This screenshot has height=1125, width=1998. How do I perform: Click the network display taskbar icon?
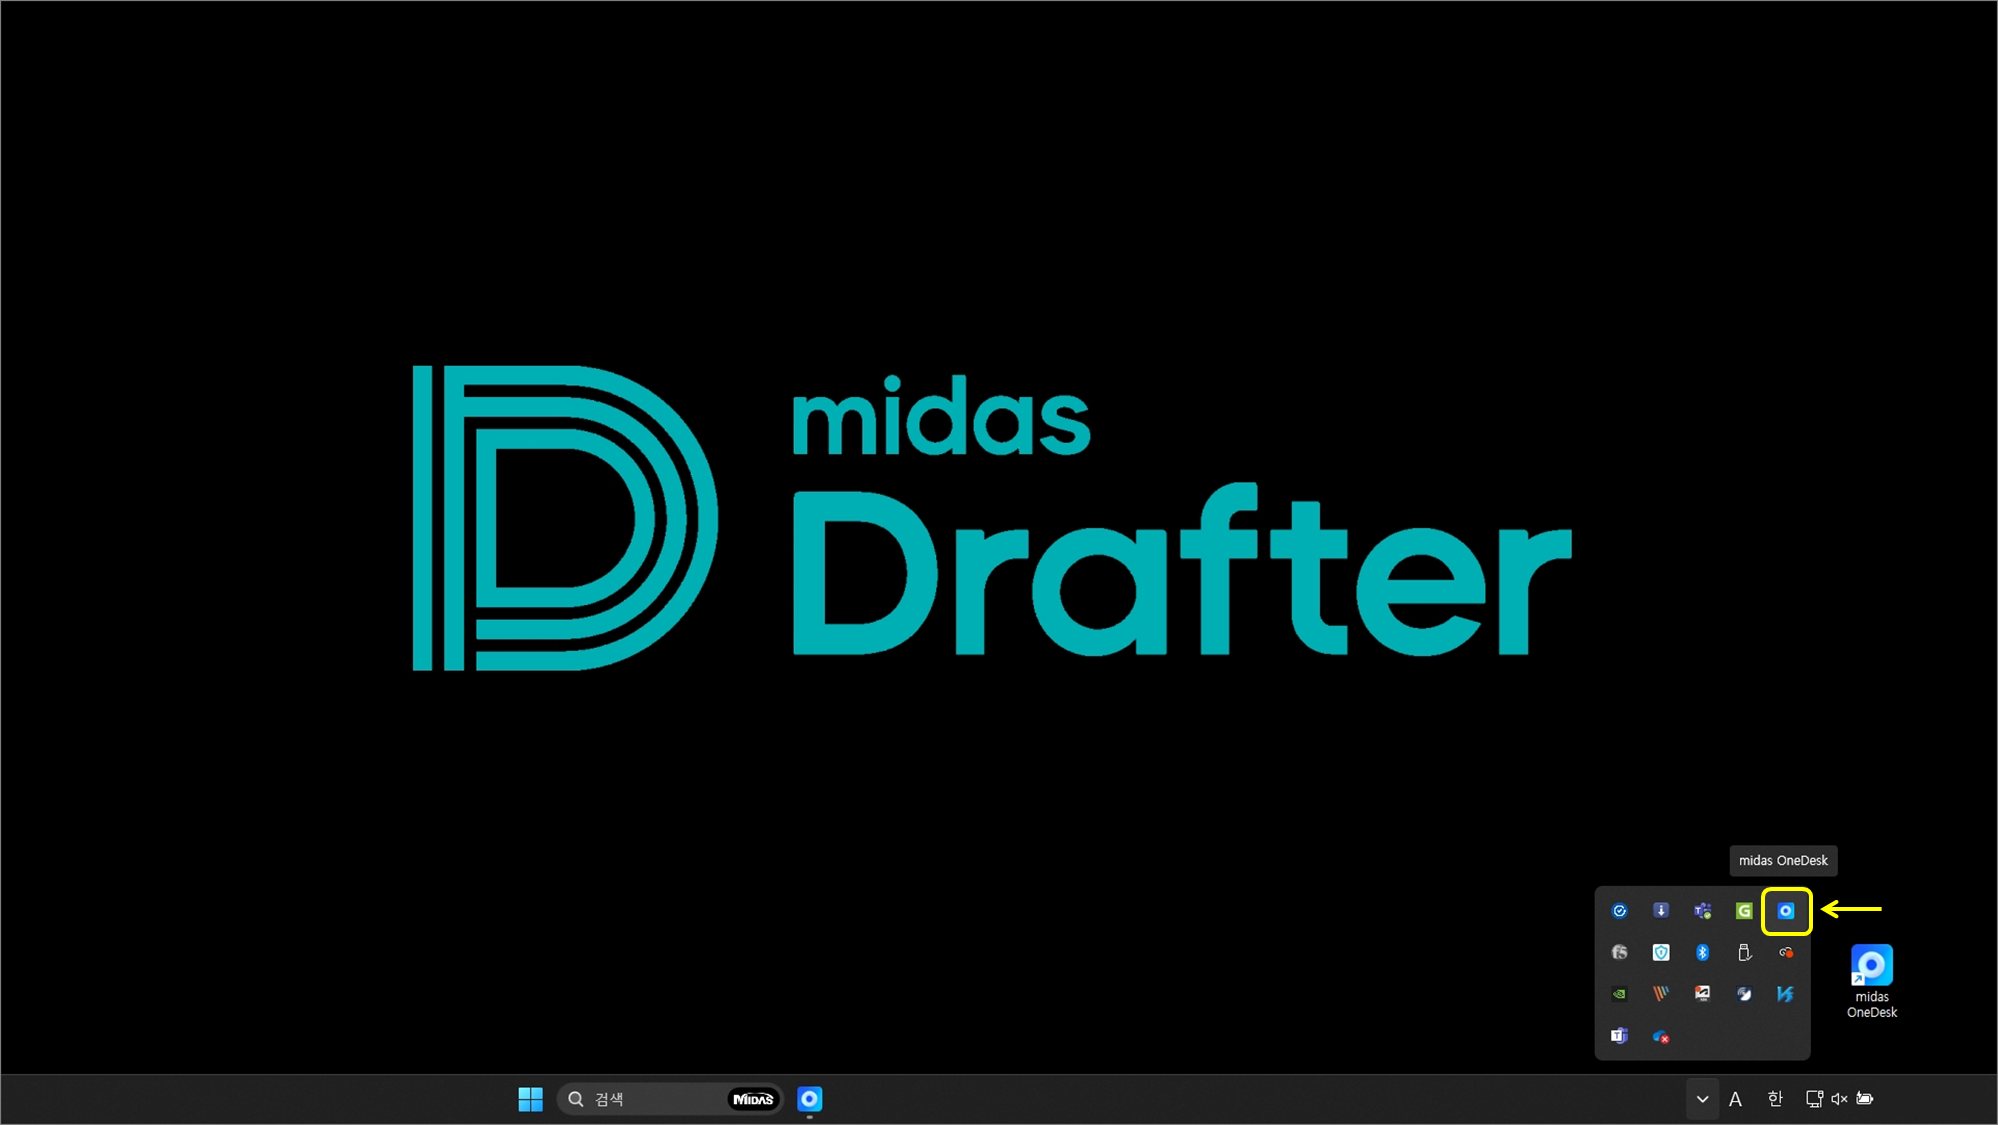pyautogui.click(x=1814, y=1099)
